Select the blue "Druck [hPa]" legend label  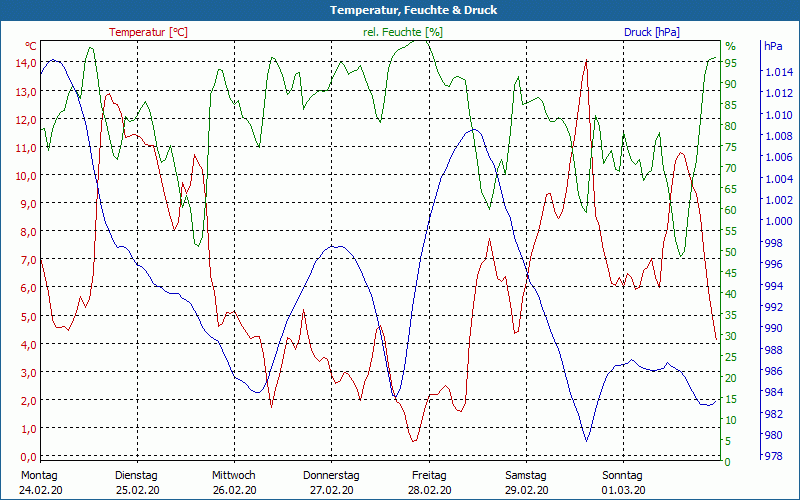point(651,32)
